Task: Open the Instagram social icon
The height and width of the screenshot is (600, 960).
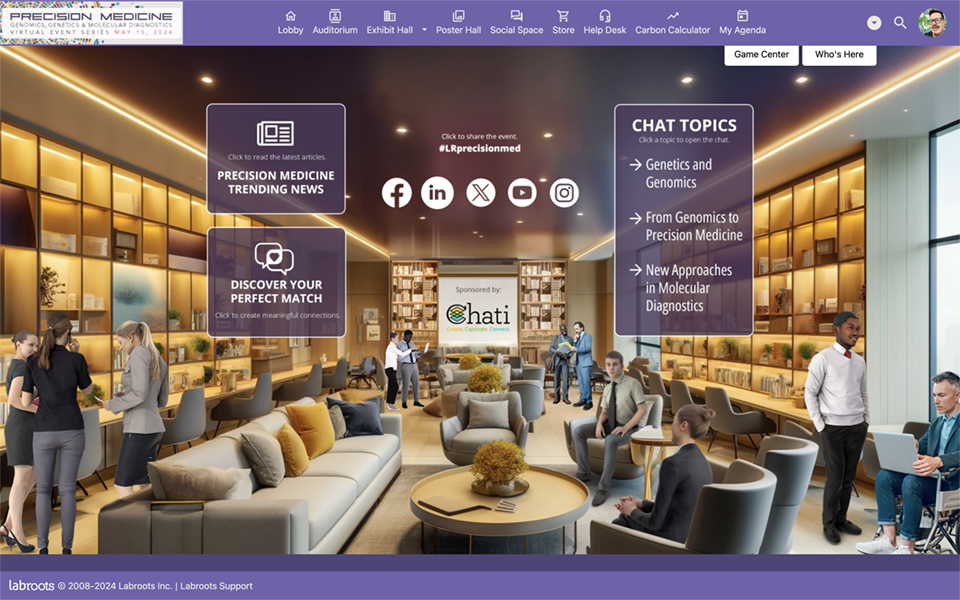Action: [564, 193]
